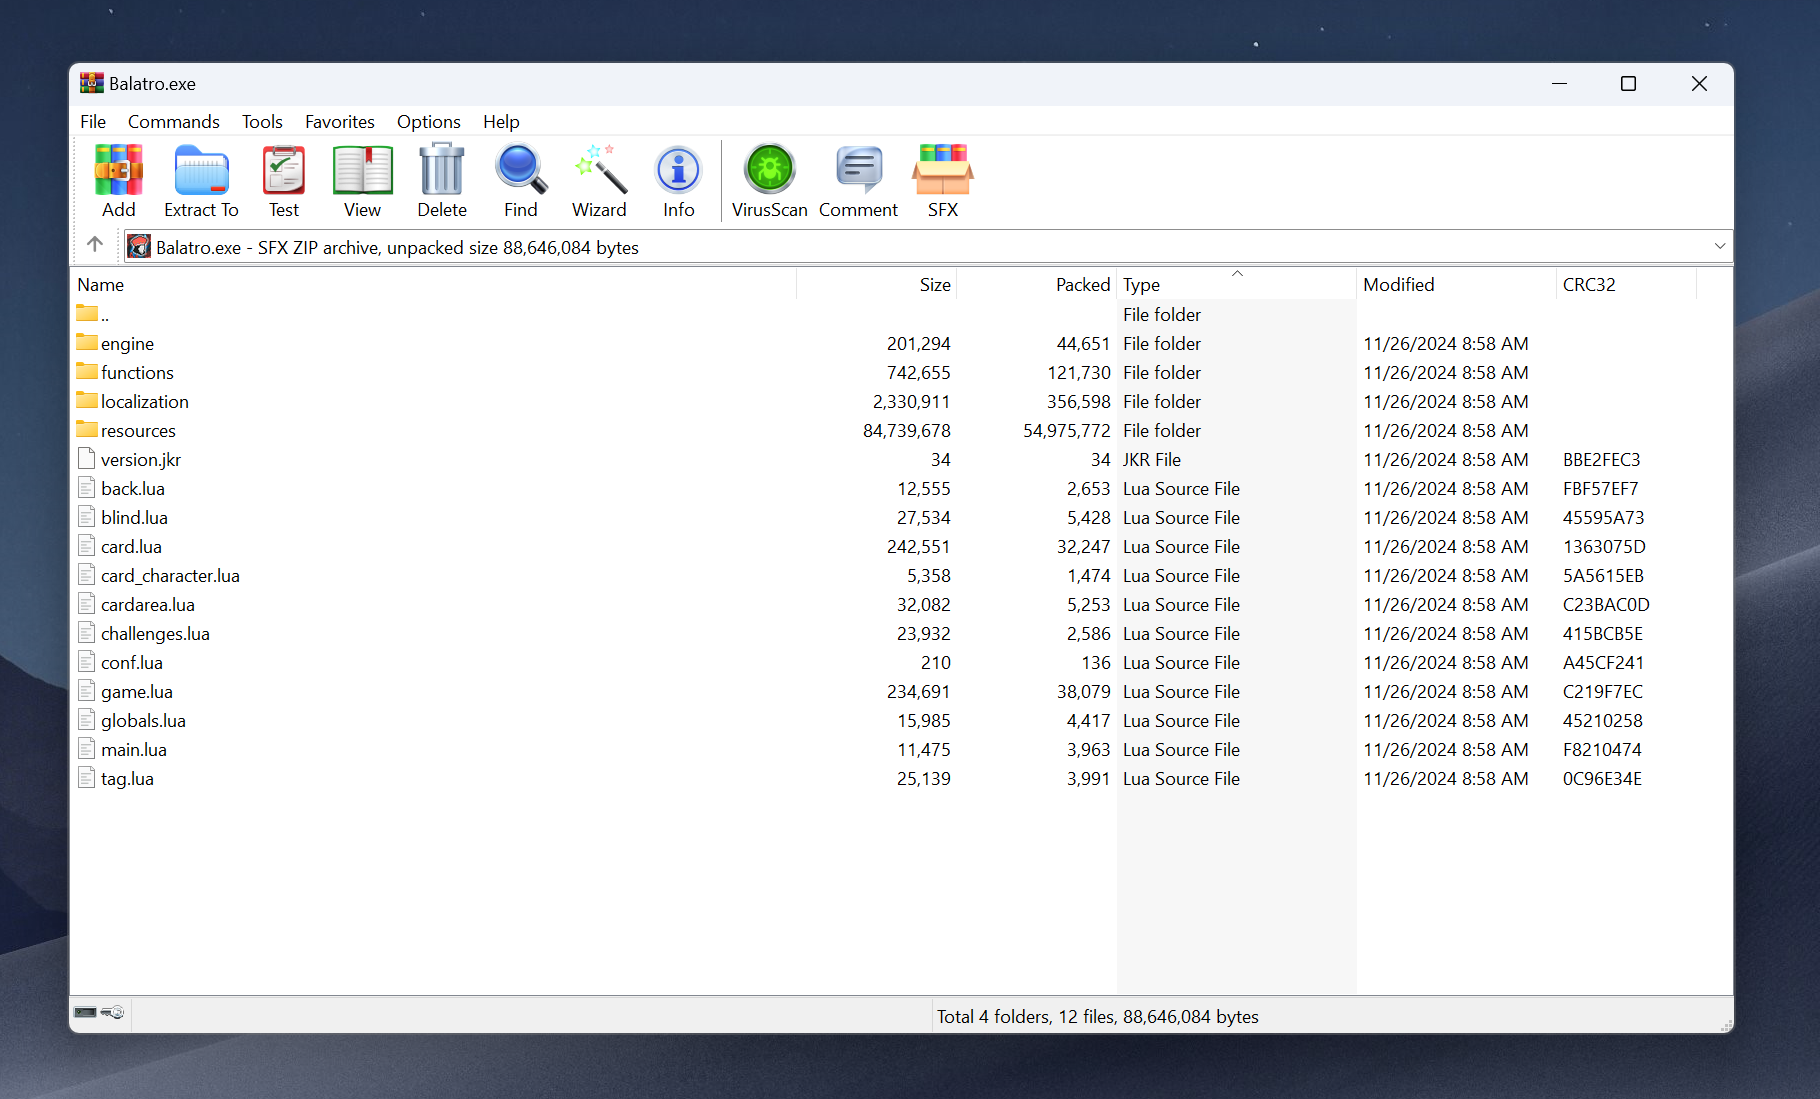This screenshot has width=1820, height=1099.
Task: Click the CRC32 value BBE2FEC3
Action: click(x=1602, y=459)
